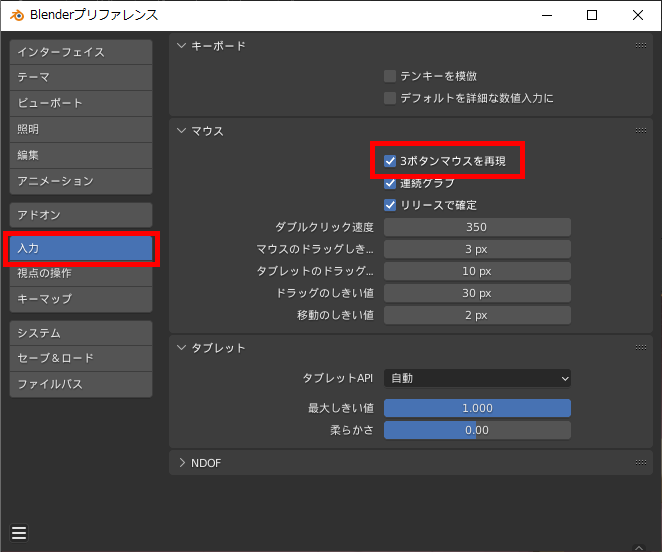Enable the テンキーを模倣 checkbox
Screen dimensions: 662x552
[391, 76]
